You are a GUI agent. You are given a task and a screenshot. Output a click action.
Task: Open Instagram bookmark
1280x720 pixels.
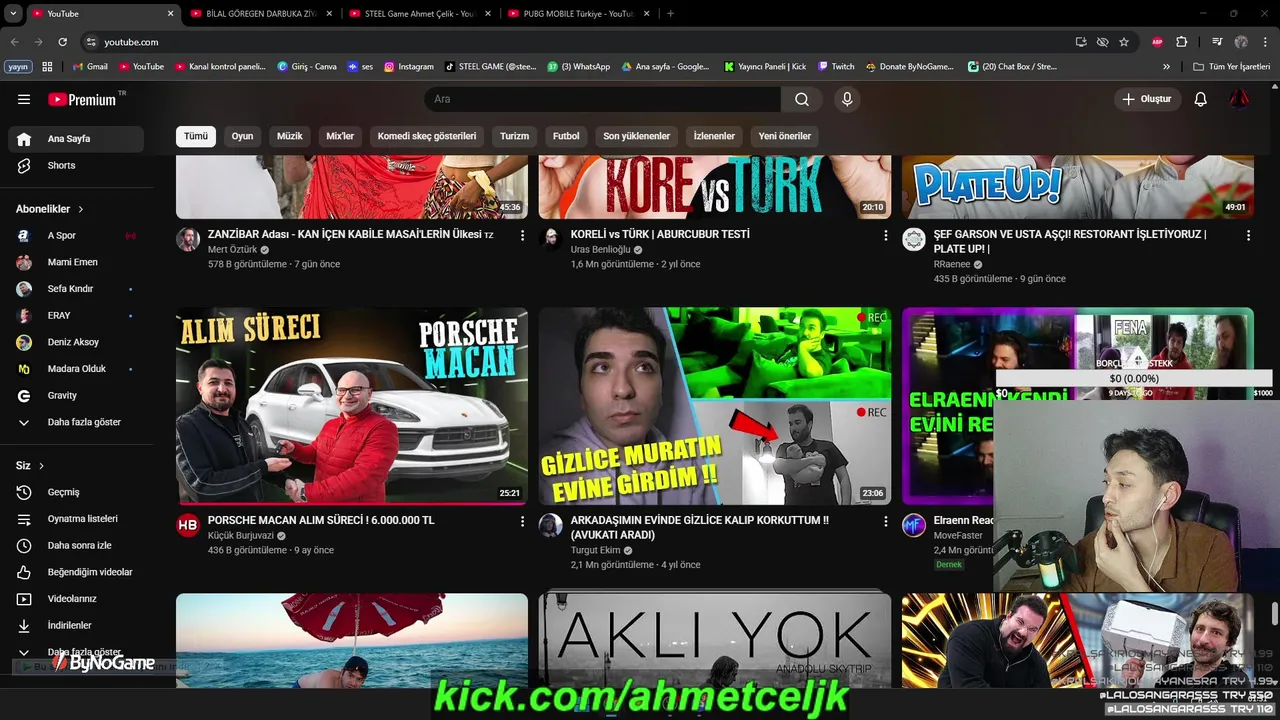click(409, 67)
